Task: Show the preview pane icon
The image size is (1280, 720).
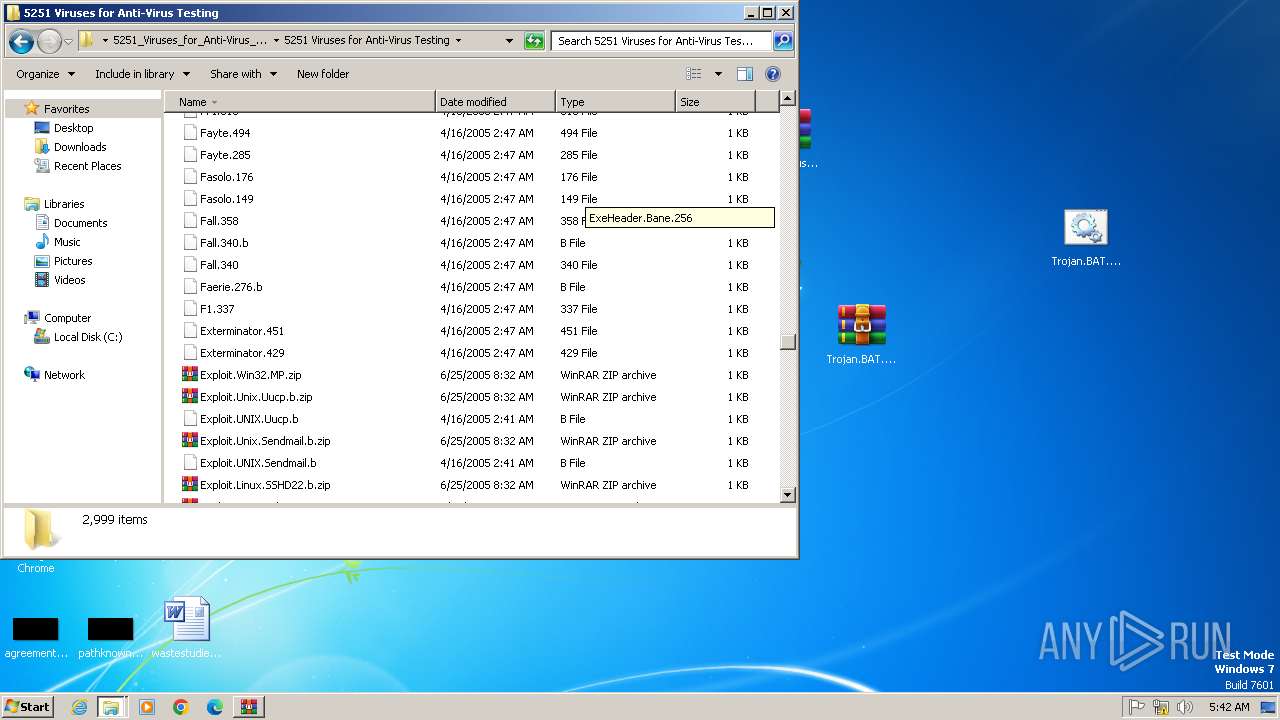Action: [745, 74]
